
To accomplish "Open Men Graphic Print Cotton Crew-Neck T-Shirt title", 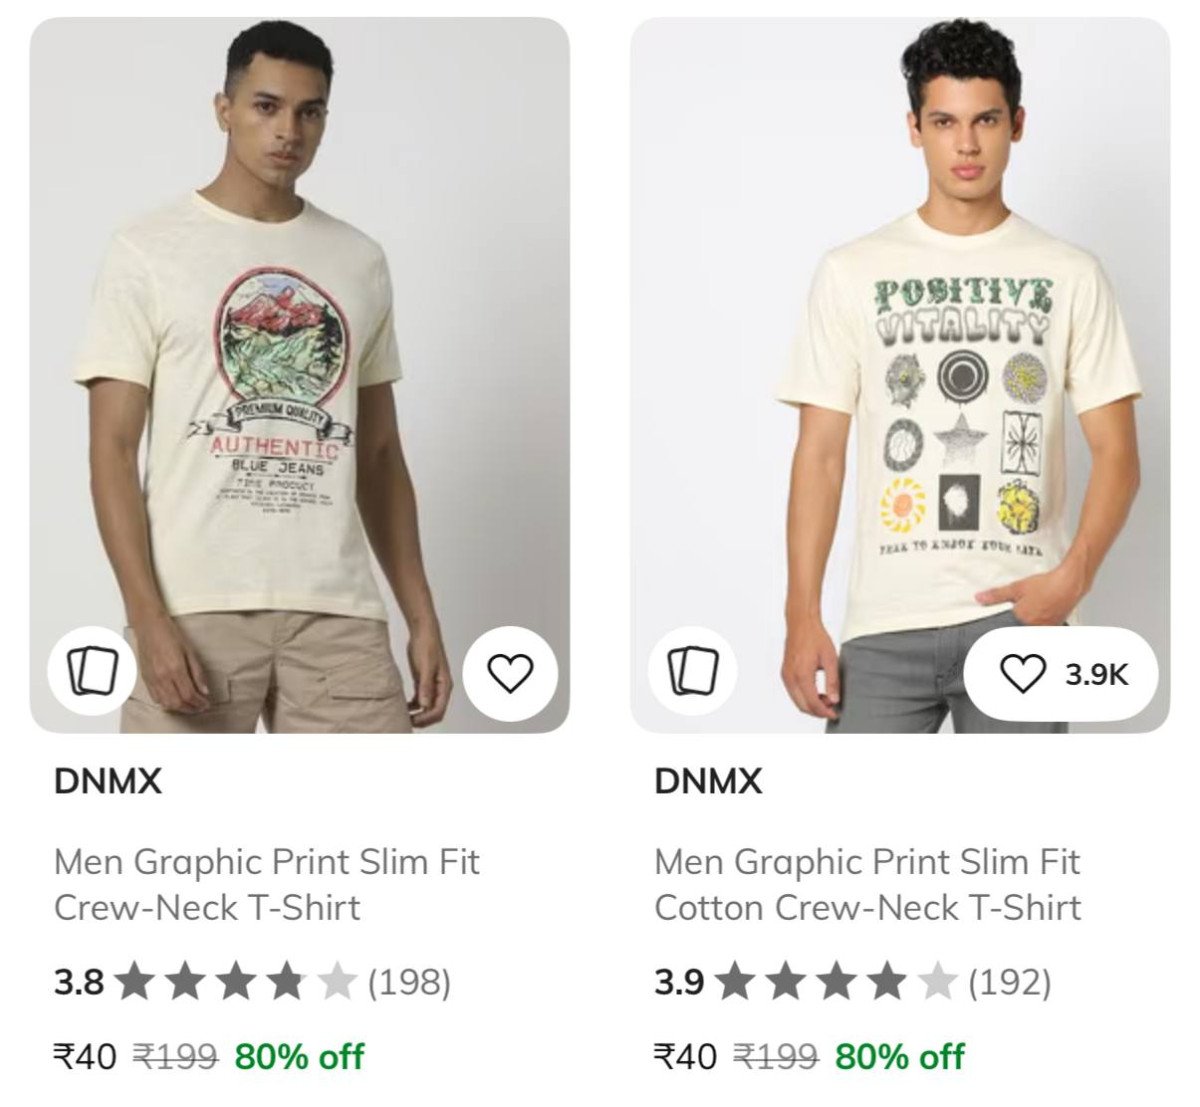I will tap(868, 884).
